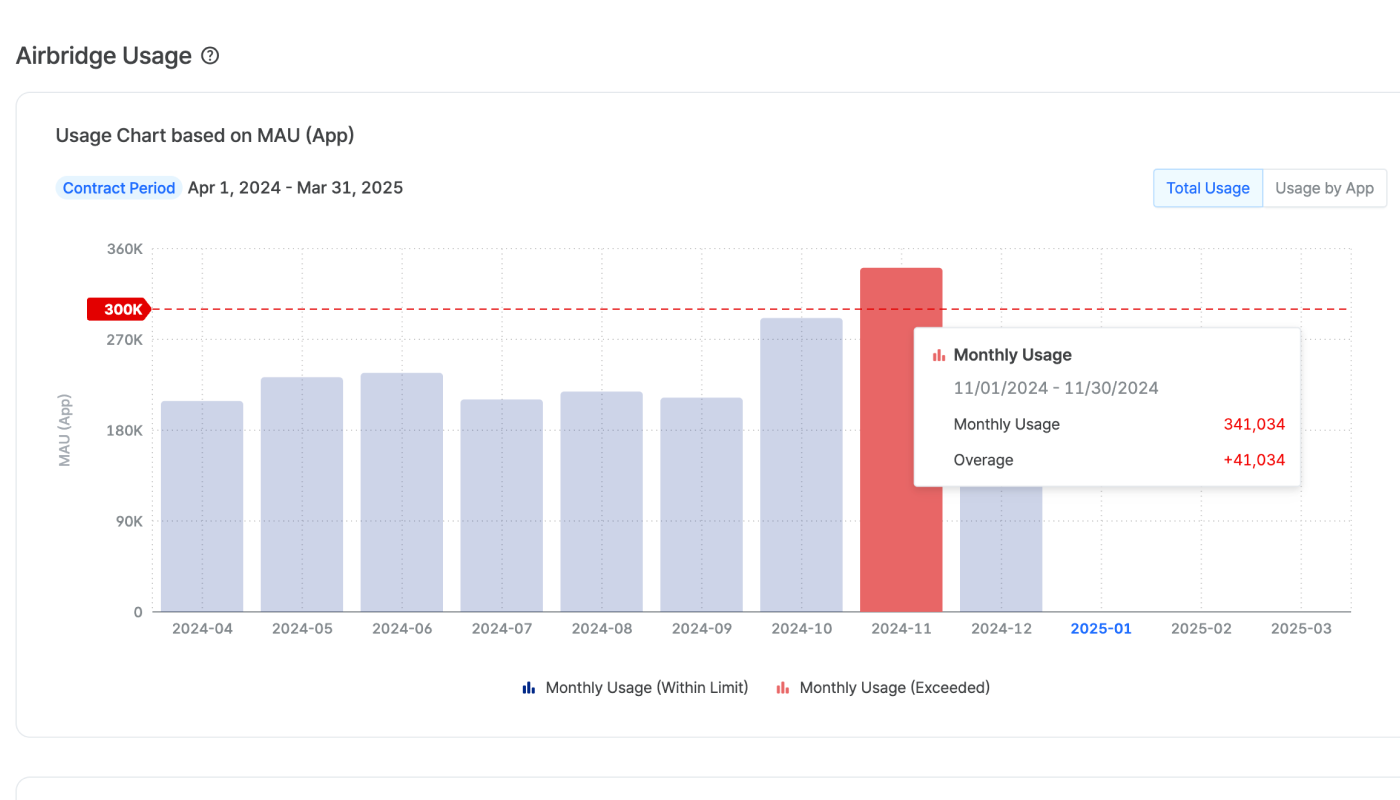Click the 341,034 monthly usage value
Image resolution: width=1400 pixels, height=800 pixels.
(1254, 424)
